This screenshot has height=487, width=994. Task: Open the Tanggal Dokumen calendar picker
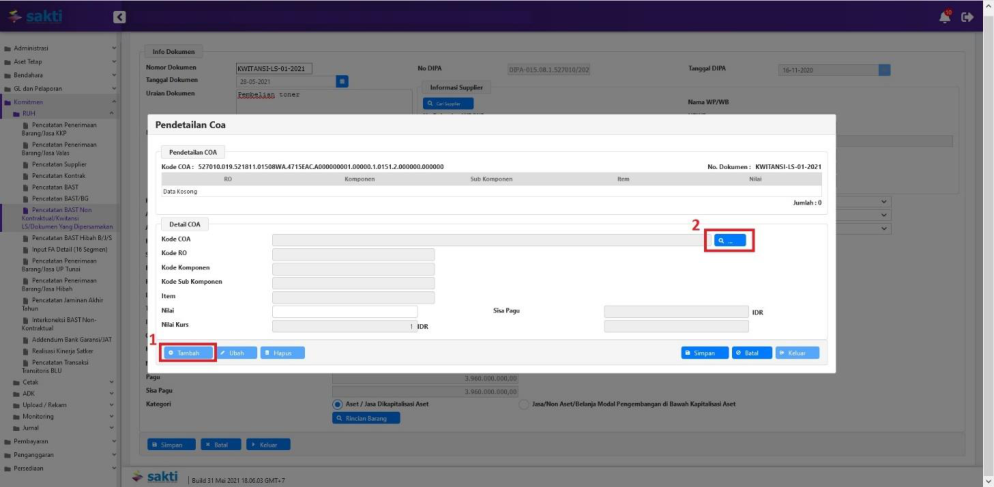(341, 81)
